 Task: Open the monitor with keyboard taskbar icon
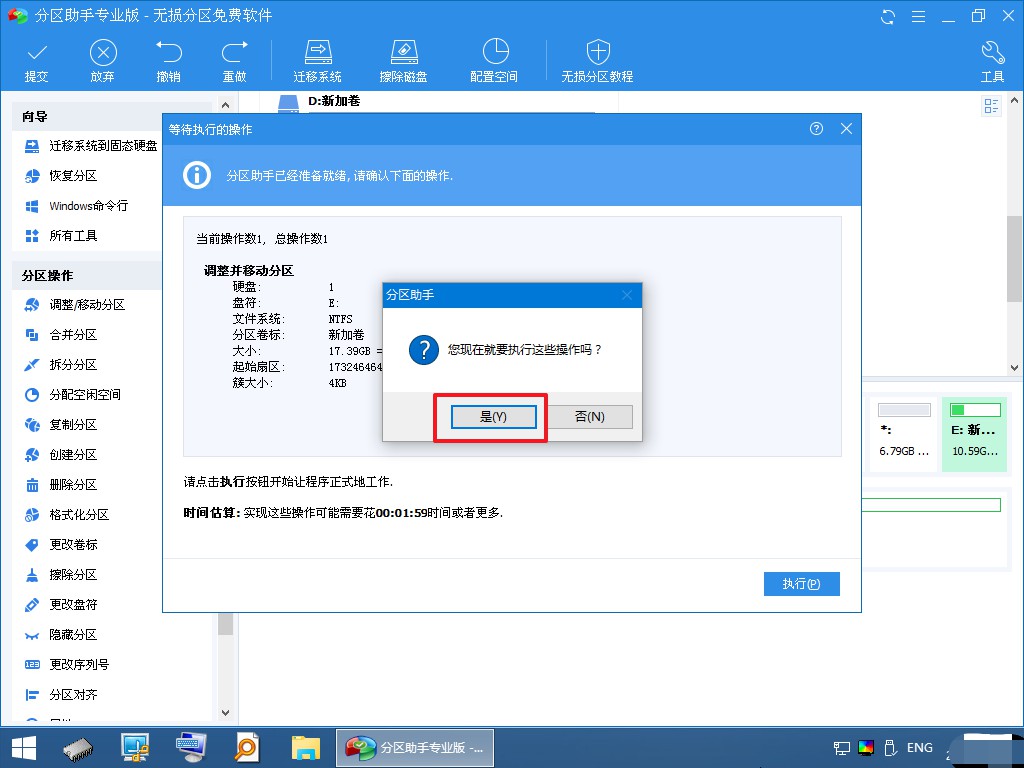[191, 748]
